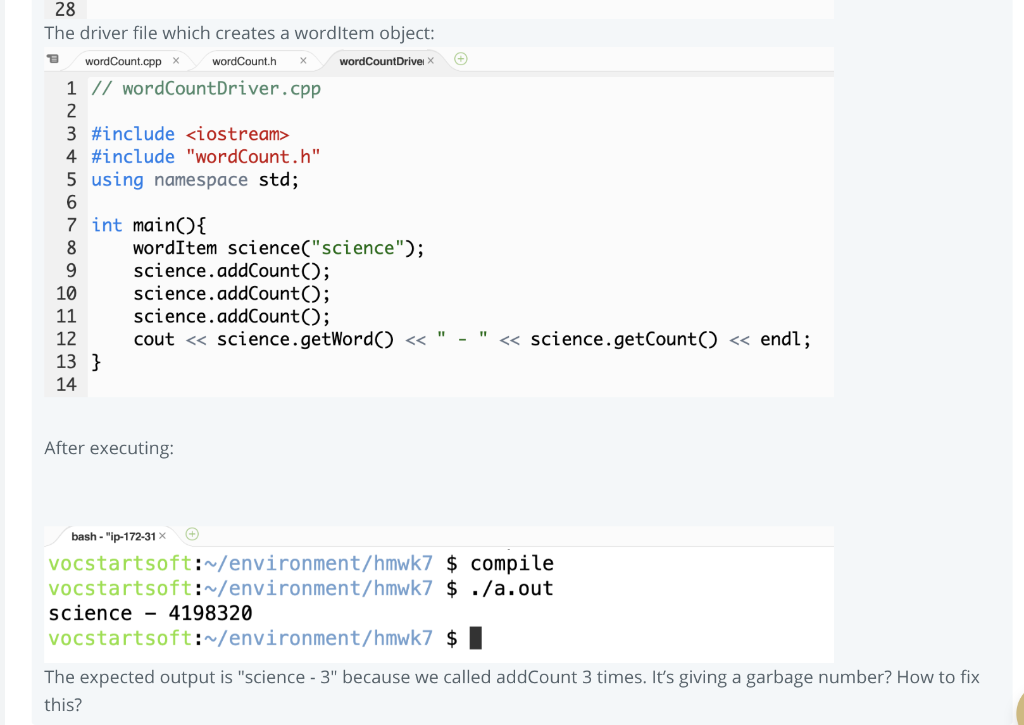Close the wordCount.cpp tab with its X icon

tap(176, 60)
